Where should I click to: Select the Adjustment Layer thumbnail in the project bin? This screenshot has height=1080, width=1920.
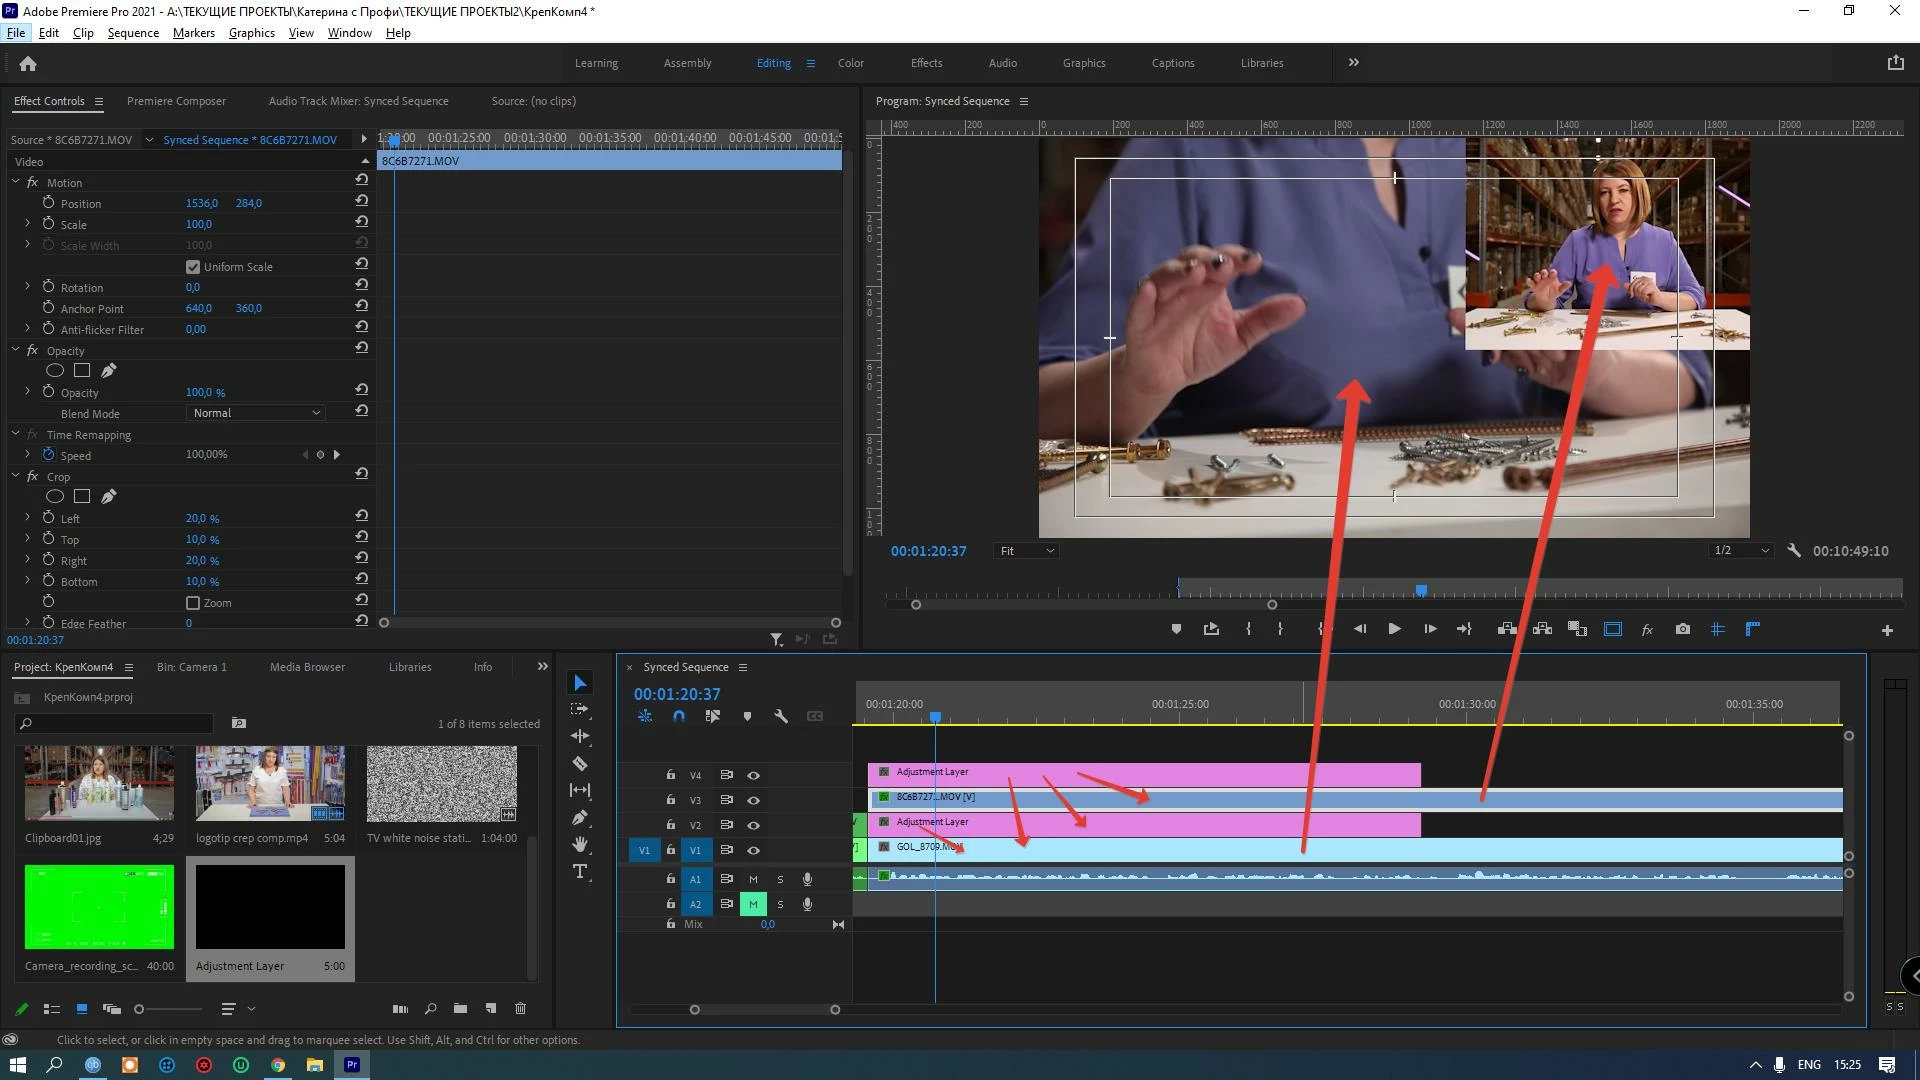[270, 907]
